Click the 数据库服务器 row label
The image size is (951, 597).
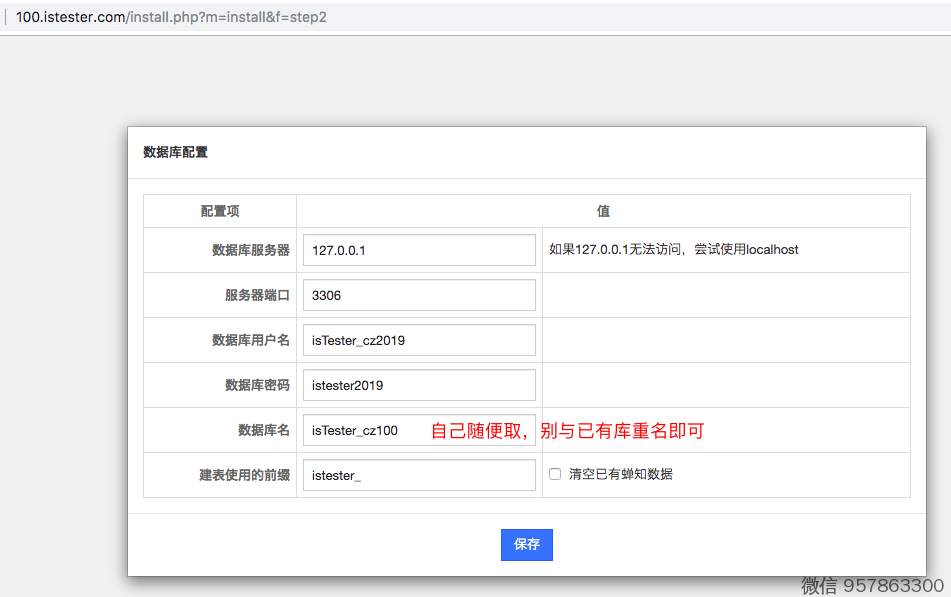click(250, 250)
